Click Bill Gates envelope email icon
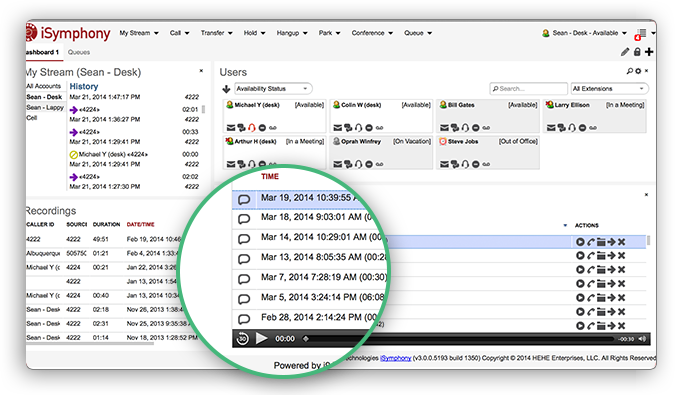 point(444,128)
